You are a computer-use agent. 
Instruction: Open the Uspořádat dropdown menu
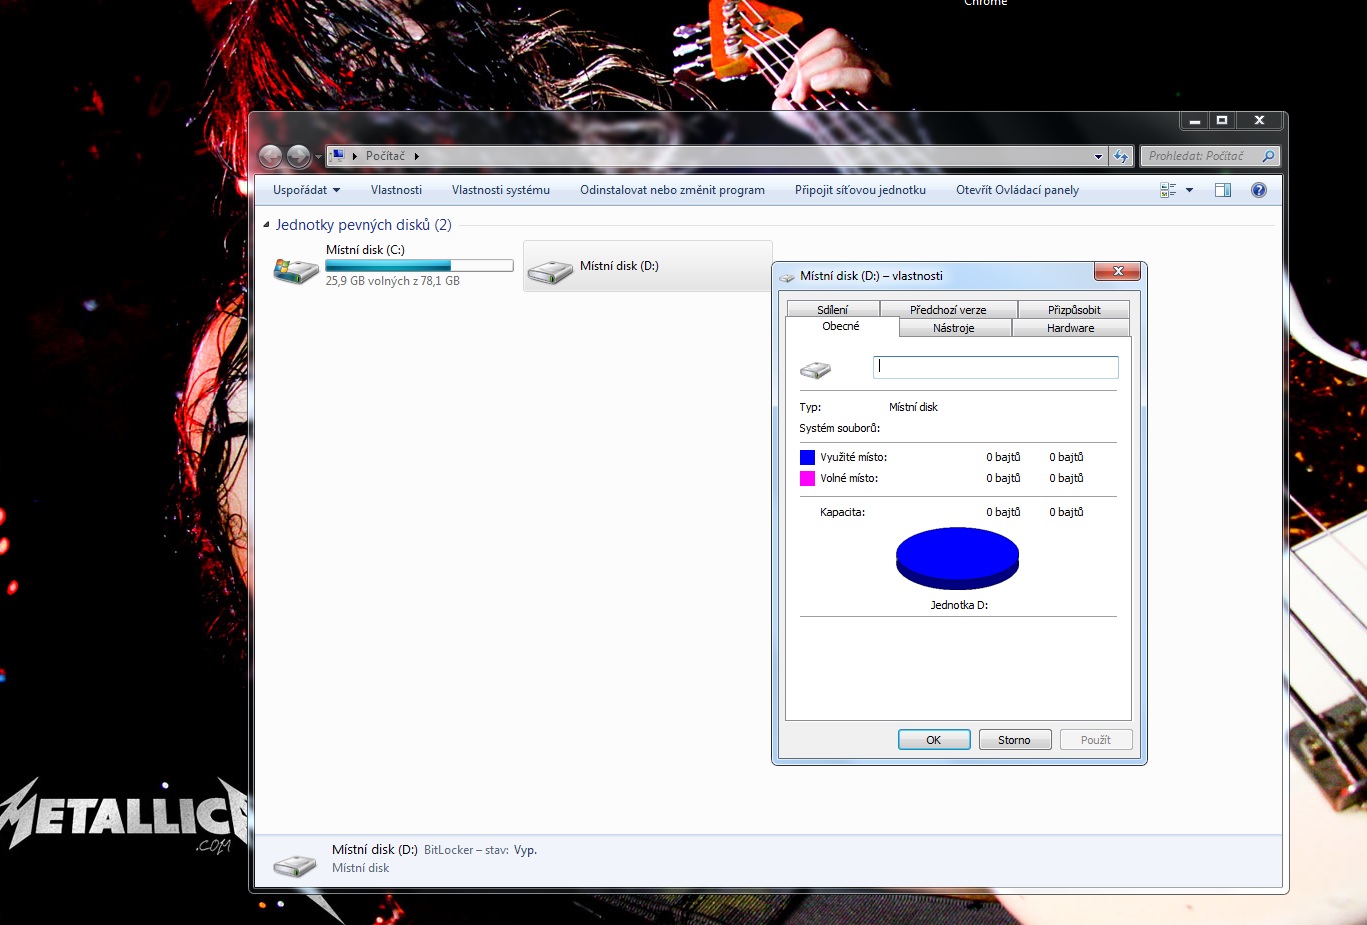tap(306, 190)
